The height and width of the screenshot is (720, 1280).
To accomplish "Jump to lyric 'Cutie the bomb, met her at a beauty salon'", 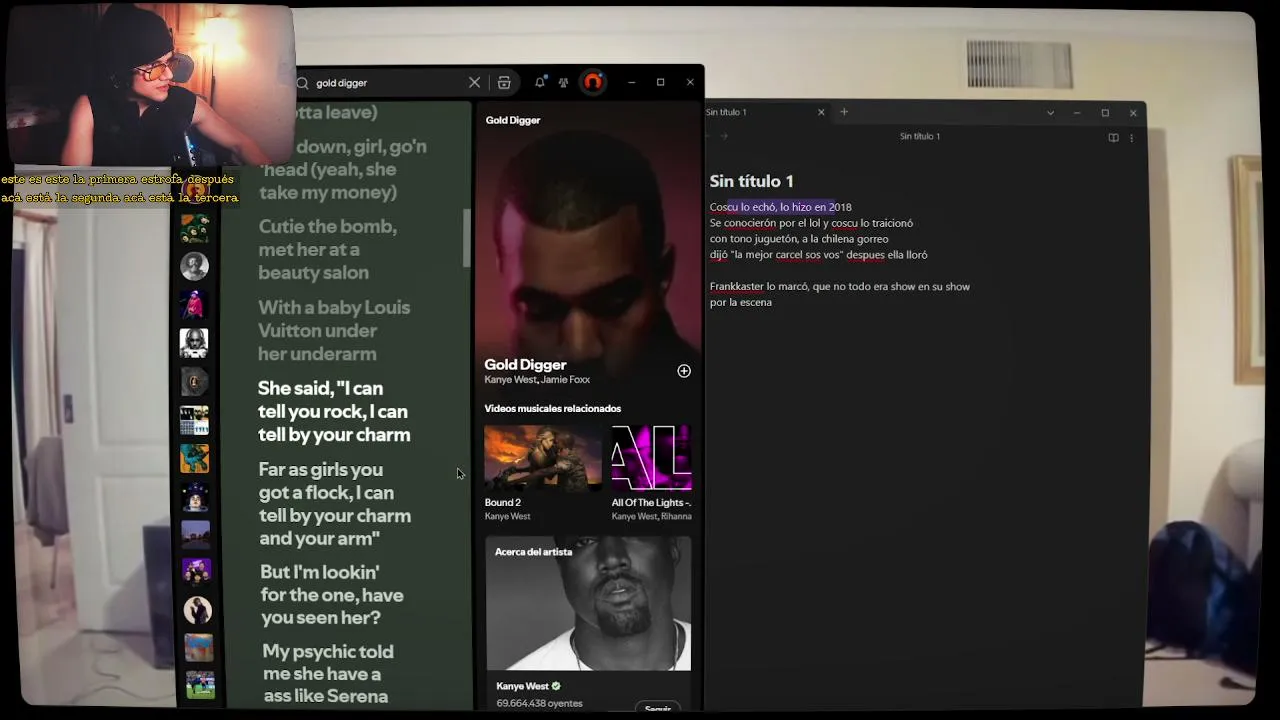I will [x=327, y=249].
